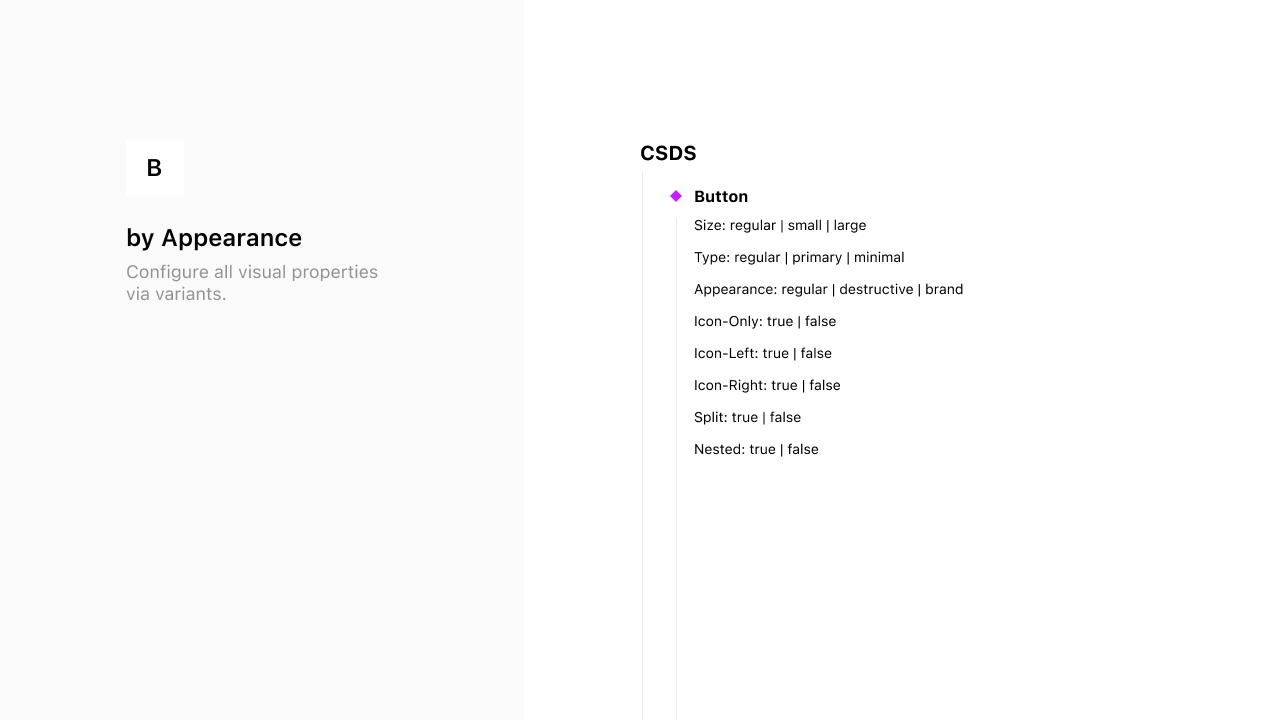The width and height of the screenshot is (1280, 720).
Task: Click the Appearance variant property line
Action: [x=828, y=289]
